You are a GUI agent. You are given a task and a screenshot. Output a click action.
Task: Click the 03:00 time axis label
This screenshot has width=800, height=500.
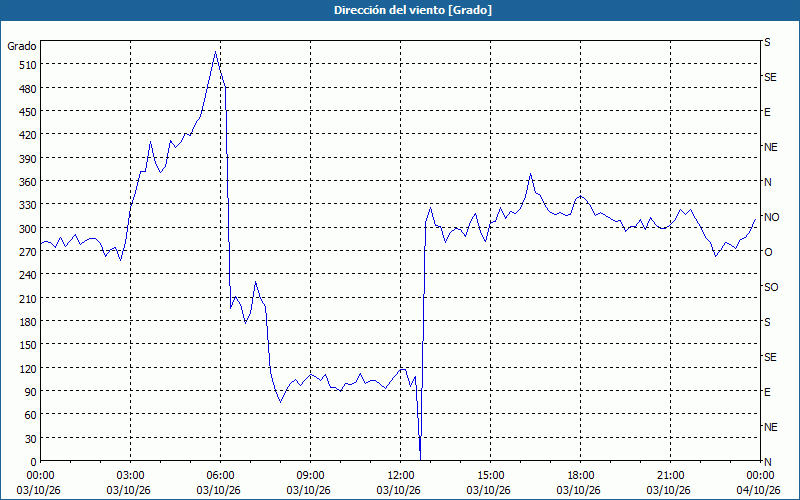tap(131, 476)
